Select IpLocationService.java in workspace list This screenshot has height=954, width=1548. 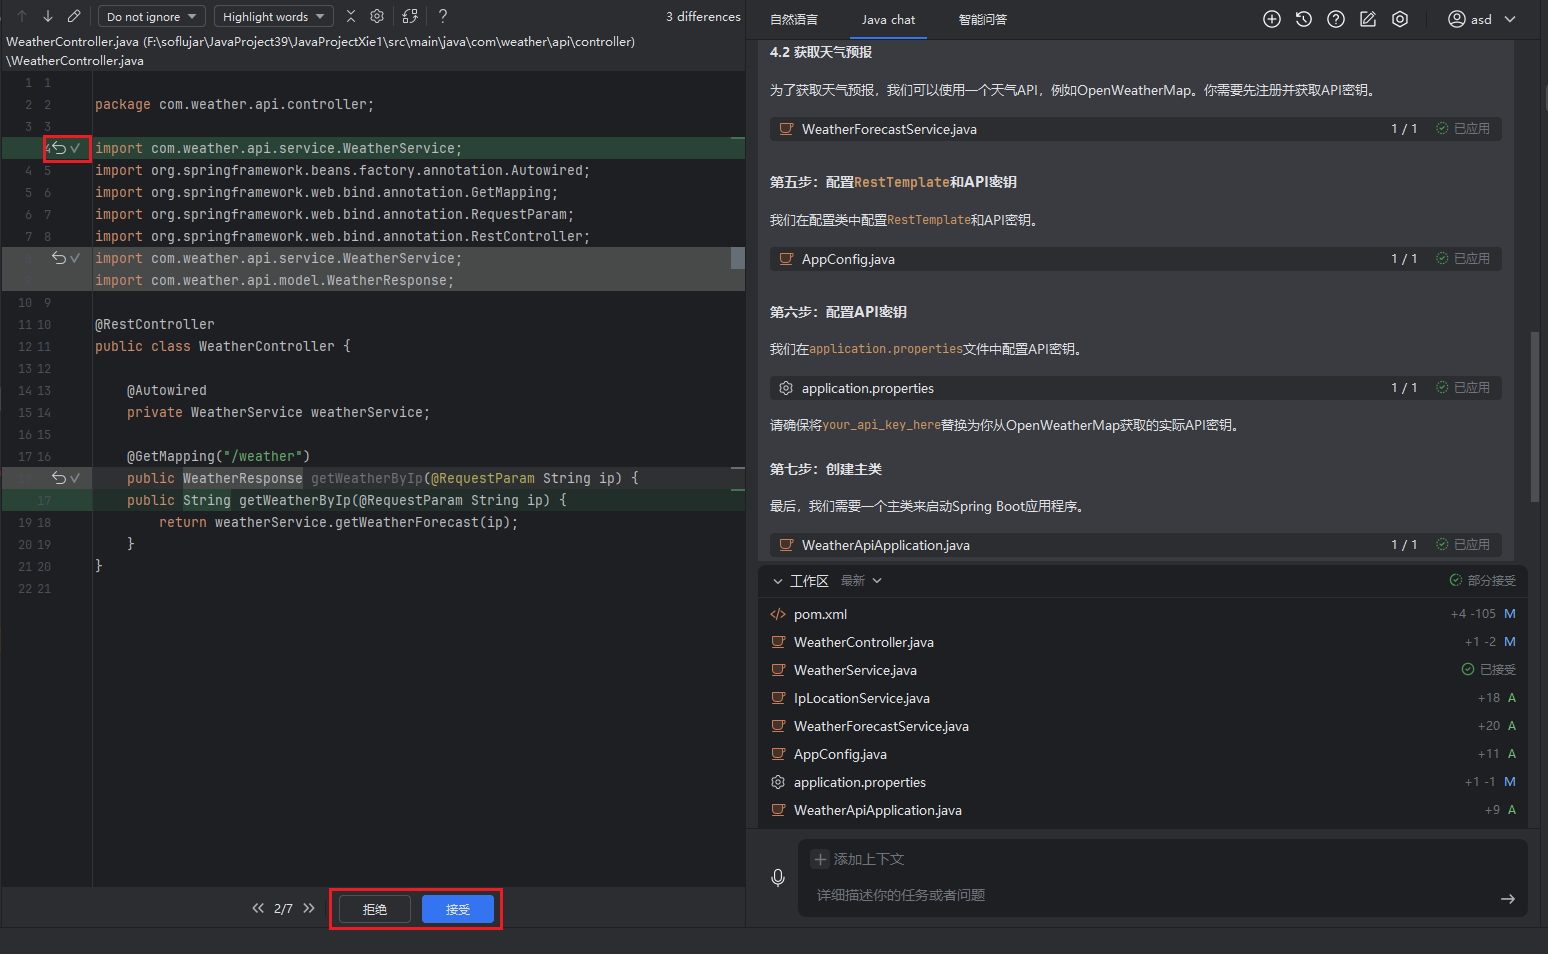1143,698
